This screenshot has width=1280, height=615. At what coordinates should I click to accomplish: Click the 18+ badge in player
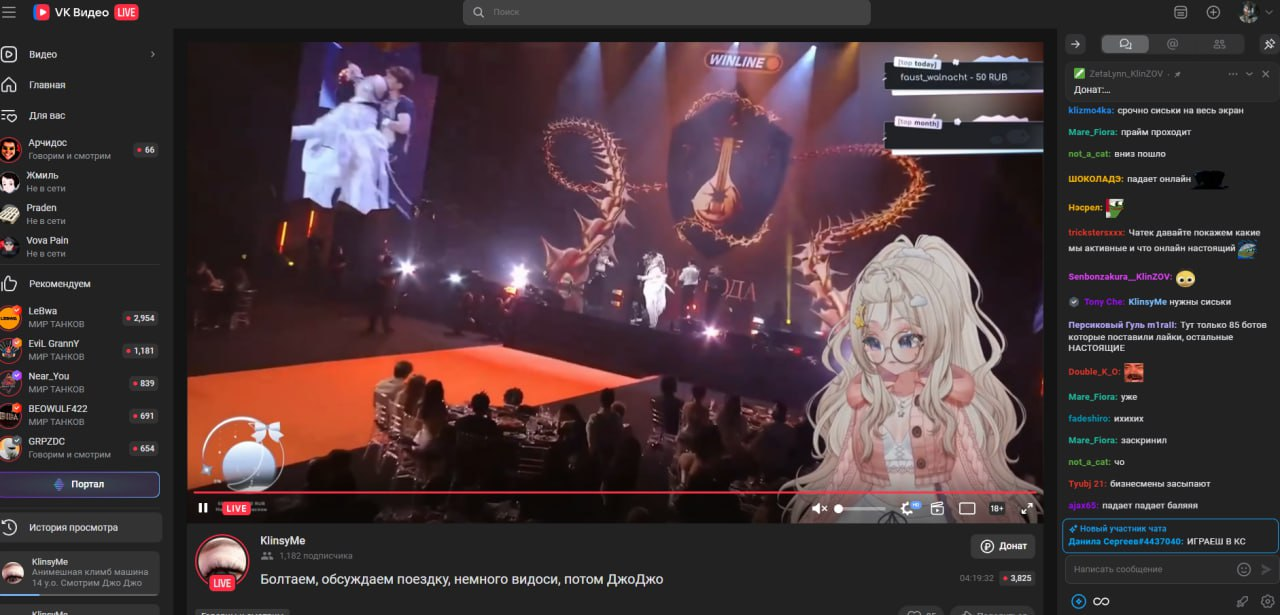[x=997, y=508]
